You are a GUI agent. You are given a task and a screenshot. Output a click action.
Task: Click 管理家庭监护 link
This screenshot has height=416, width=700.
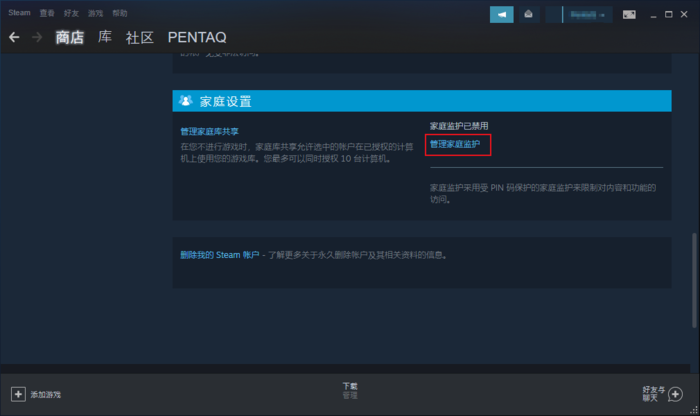pos(455,144)
